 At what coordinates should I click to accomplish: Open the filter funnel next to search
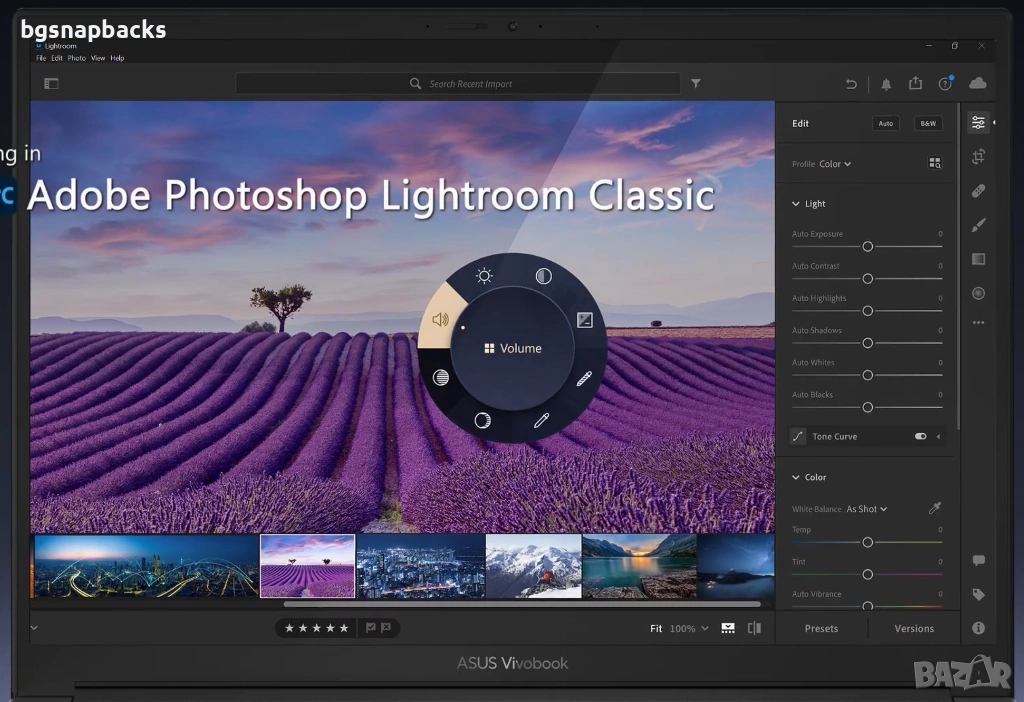coord(696,84)
